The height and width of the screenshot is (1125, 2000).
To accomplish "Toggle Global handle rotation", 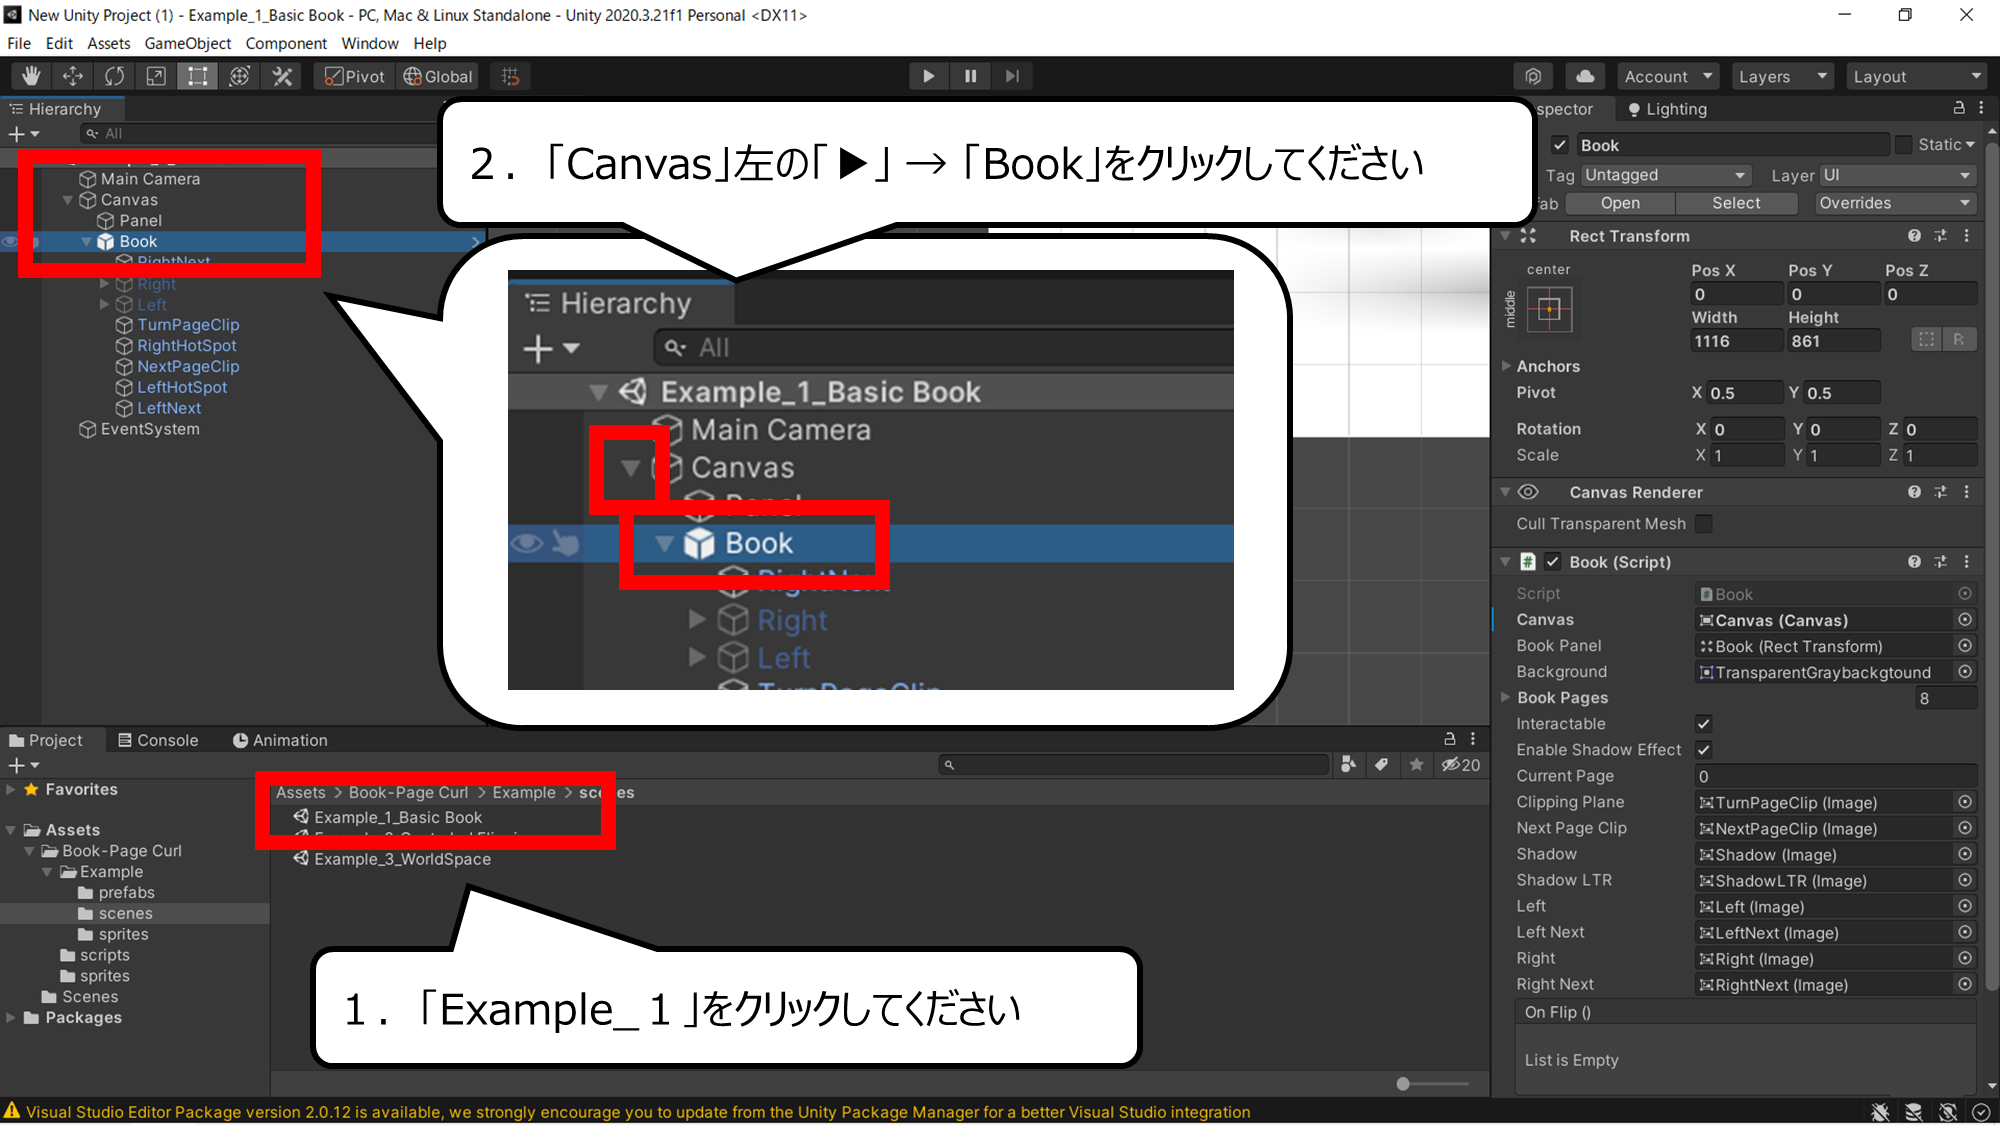I will 438,76.
